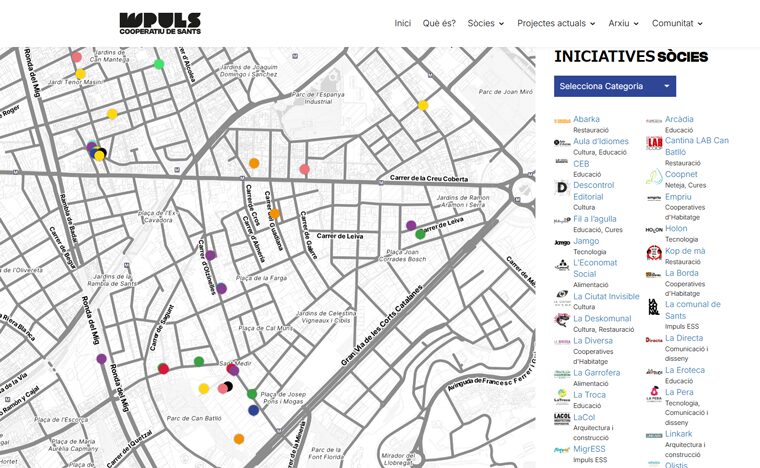Open the Empriu link
The width and height of the screenshot is (760, 468).
point(678,197)
